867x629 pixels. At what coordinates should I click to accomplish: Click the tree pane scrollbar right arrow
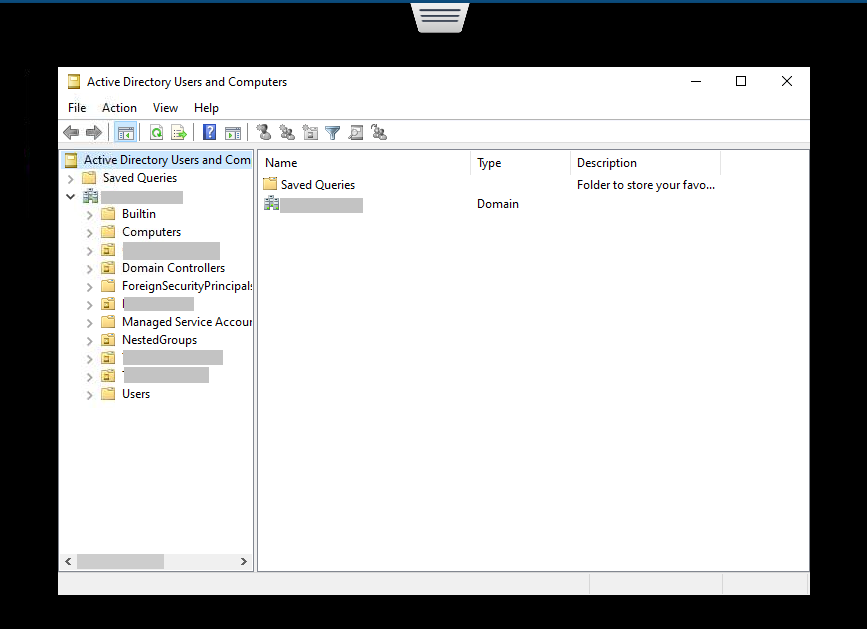click(244, 562)
